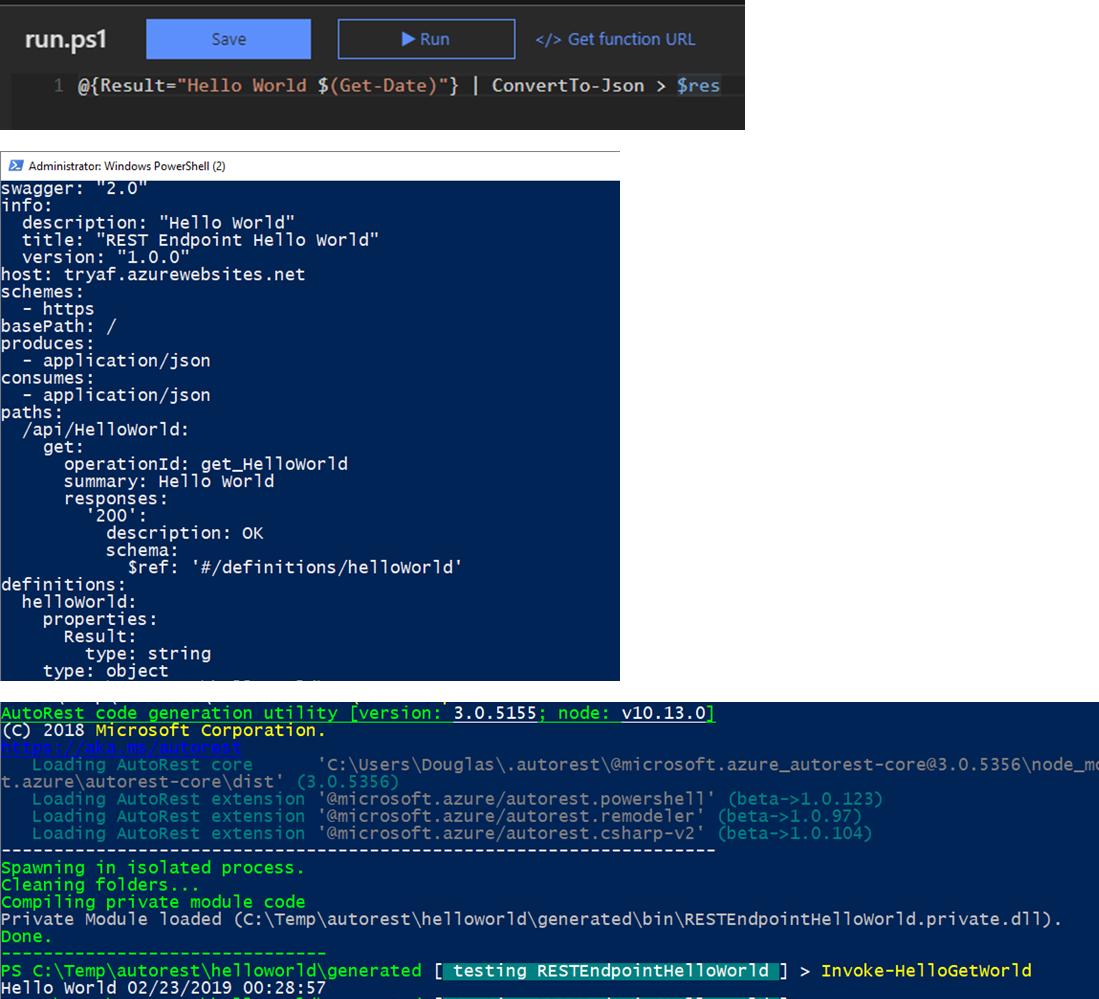
Task: Click the Done. line in the console
Action: tap(27, 937)
